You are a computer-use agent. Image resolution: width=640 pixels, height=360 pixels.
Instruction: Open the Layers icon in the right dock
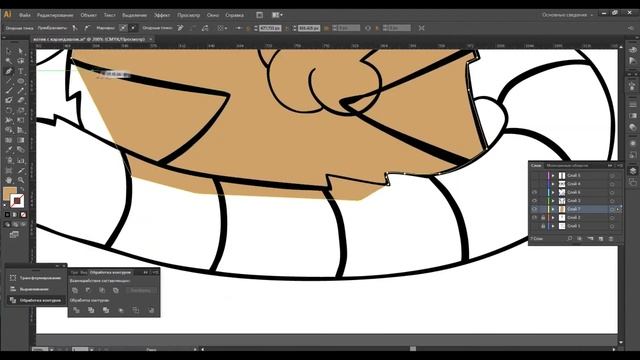click(633, 171)
